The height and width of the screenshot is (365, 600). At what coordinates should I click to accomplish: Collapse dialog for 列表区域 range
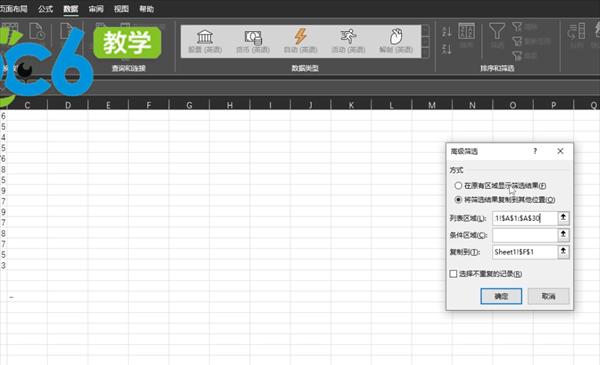point(563,218)
